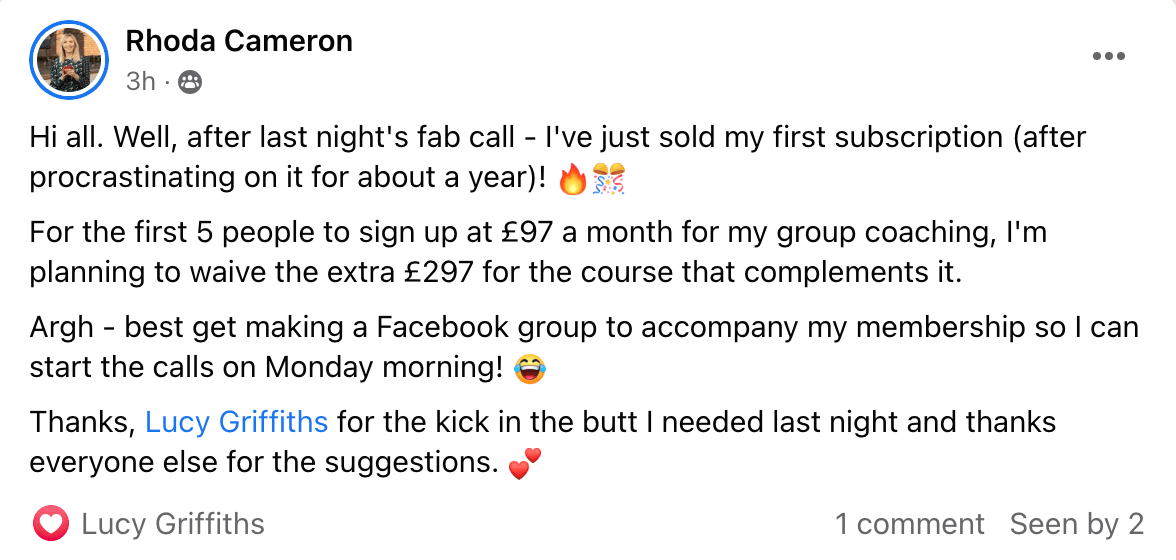The height and width of the screenshot is (560, 1176).
Task: Click the party popper emoji
Action: [608, 180]
